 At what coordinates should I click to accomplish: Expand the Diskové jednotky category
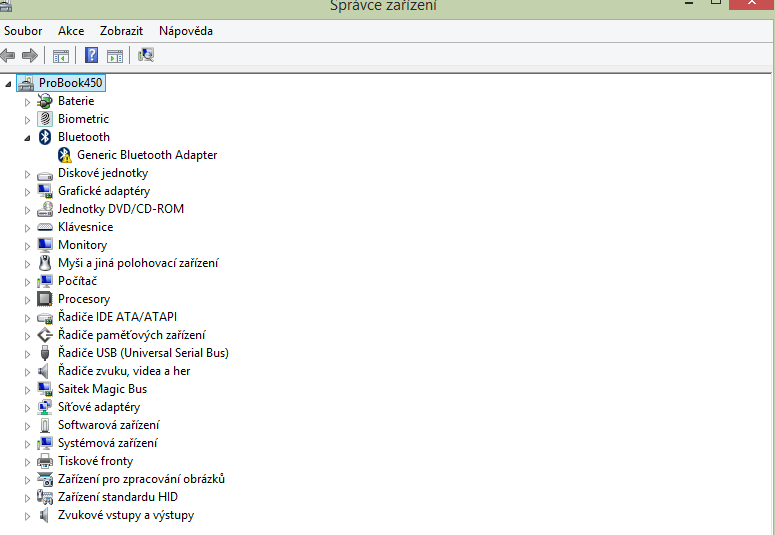point(27,174)
